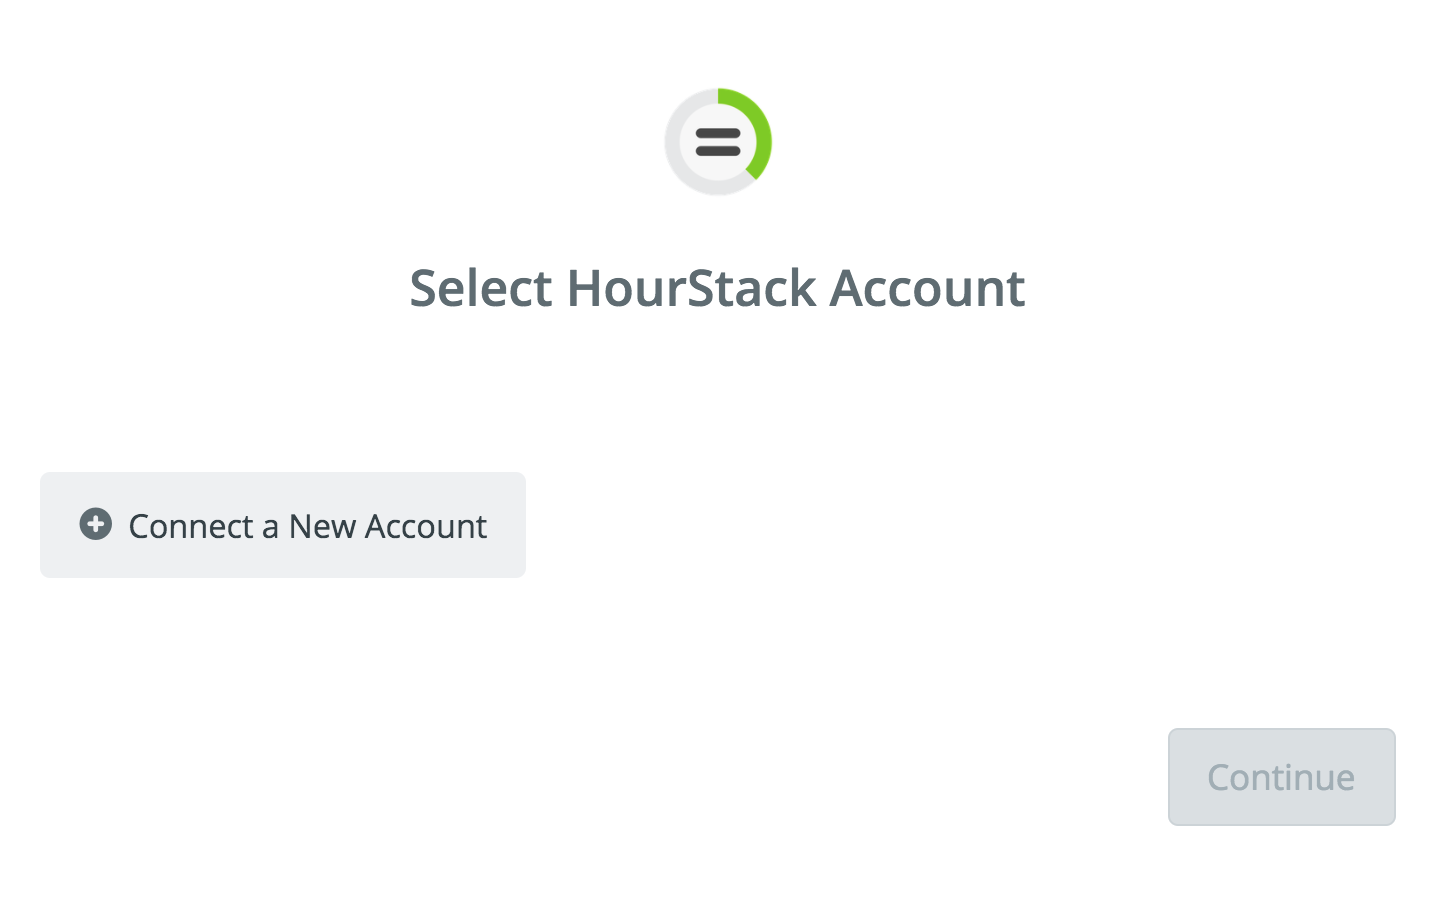Click the Continue button
The image size is (1440, 922).
1282,777
